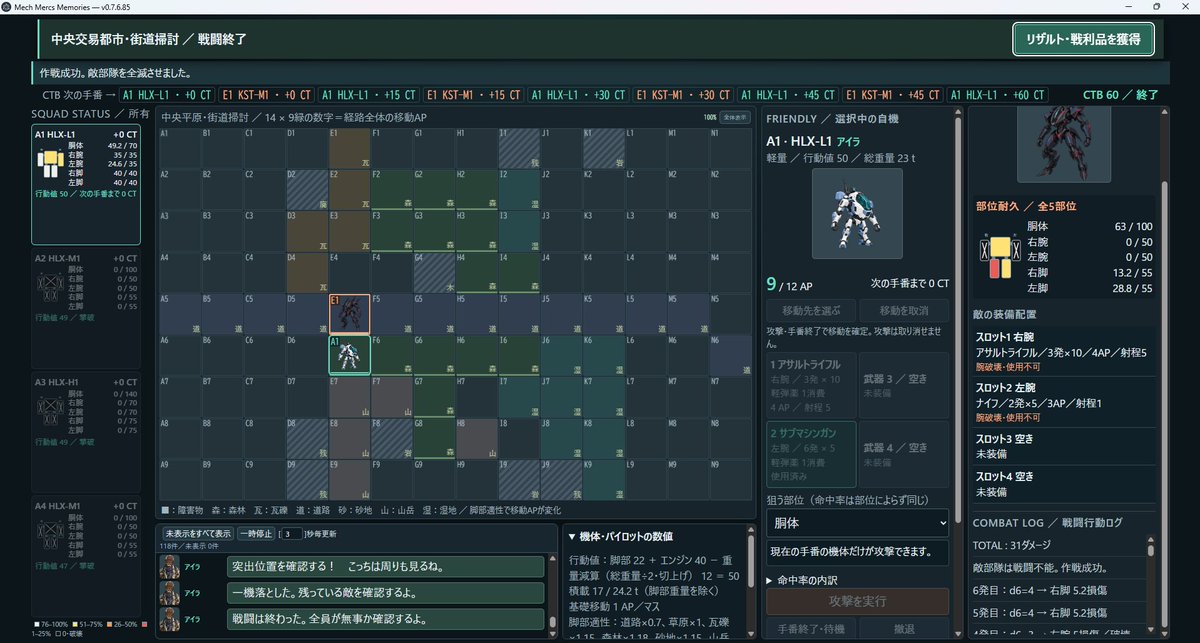The image size is (1200, 643).
Task: Select empty weapon slot 武器 3
Action: click(x=905, y=384)
